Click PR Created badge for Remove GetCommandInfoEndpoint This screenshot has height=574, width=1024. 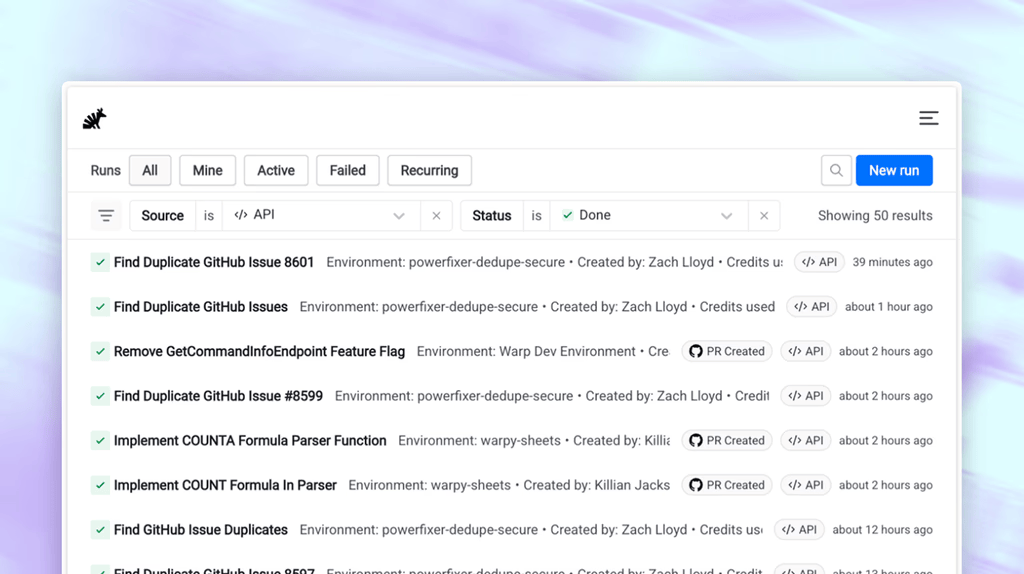pyautogui.click(x=727, y=351)
